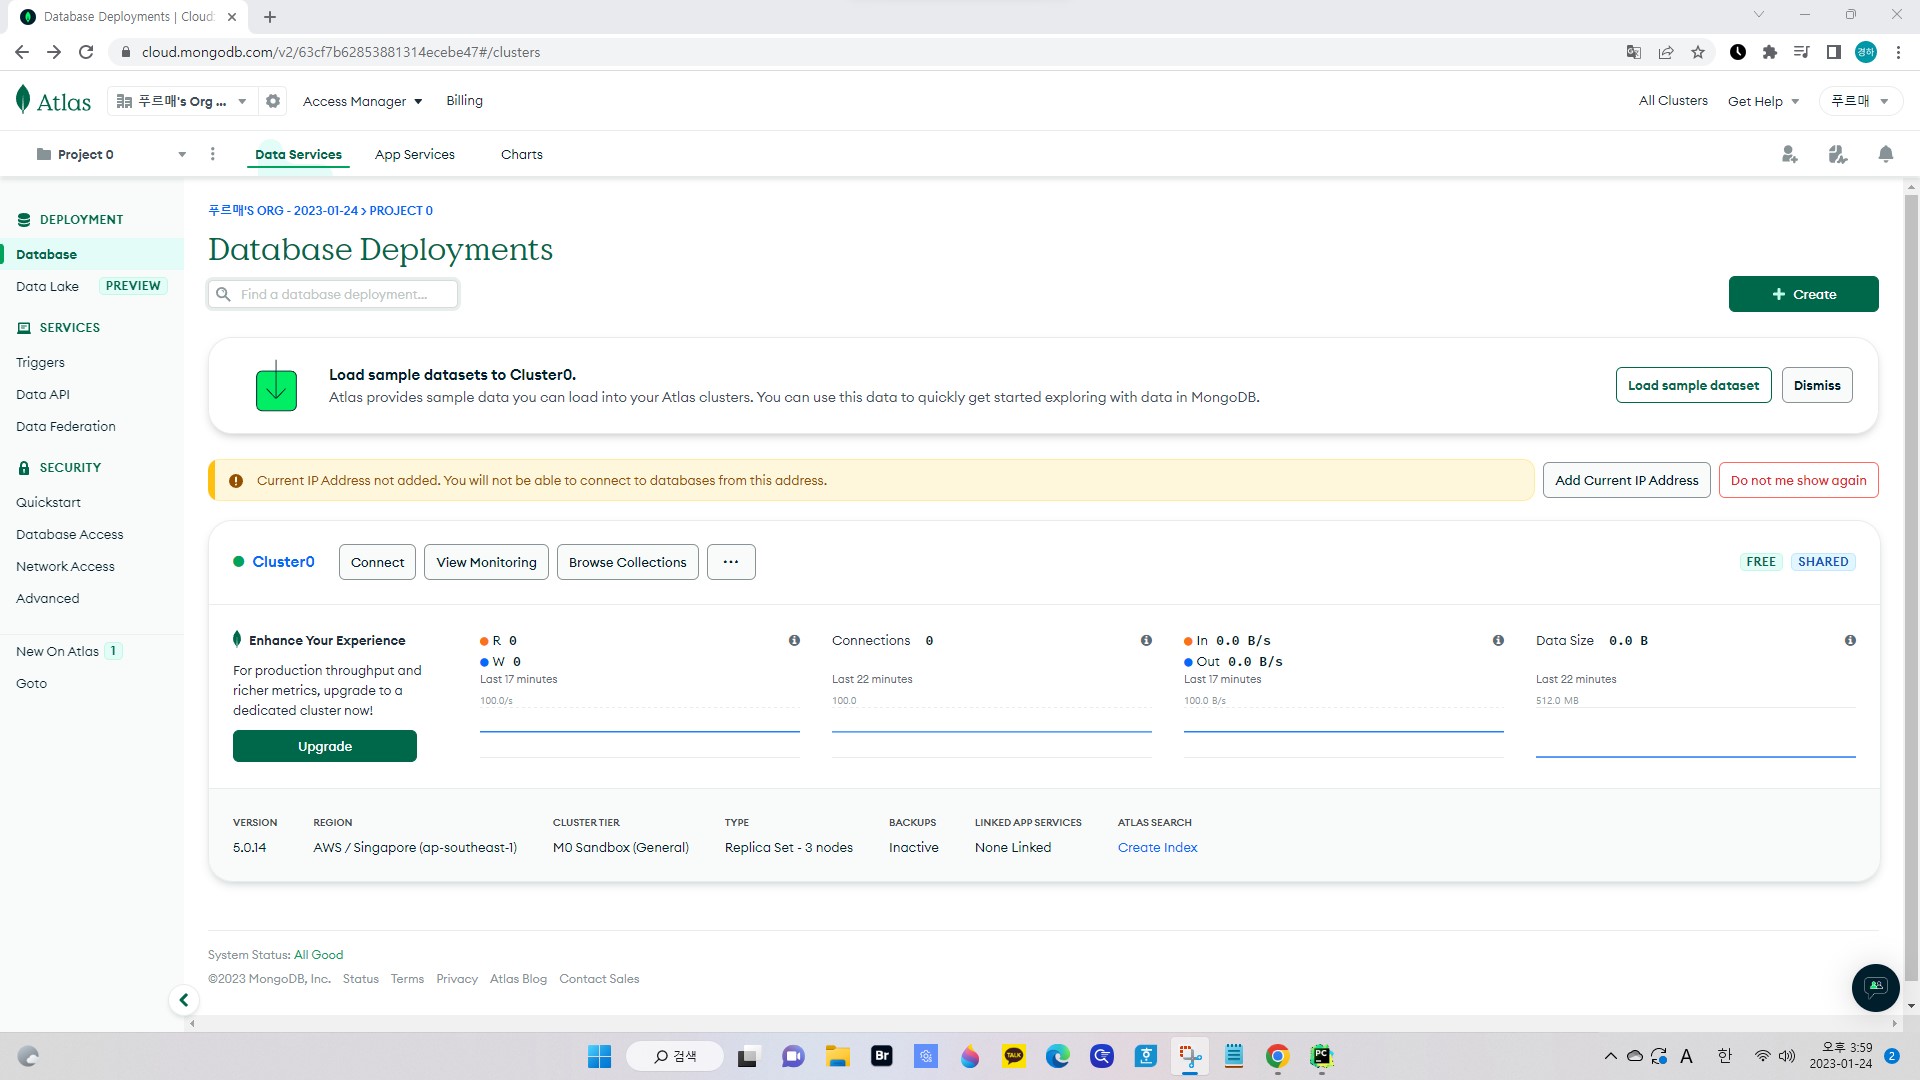Open Data Lake in the sidebar
This screenshot has height=1080, width=1920.
[x=47, y=286]
